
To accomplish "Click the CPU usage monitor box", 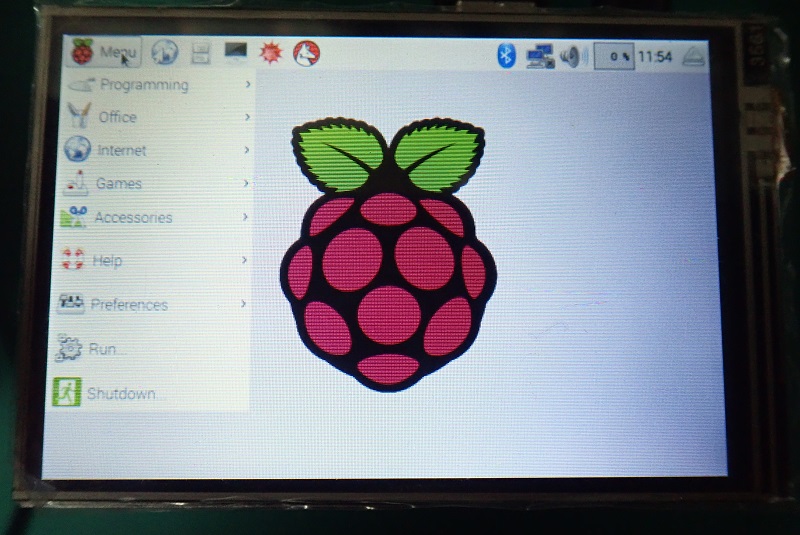I will [x=614, y=56].
